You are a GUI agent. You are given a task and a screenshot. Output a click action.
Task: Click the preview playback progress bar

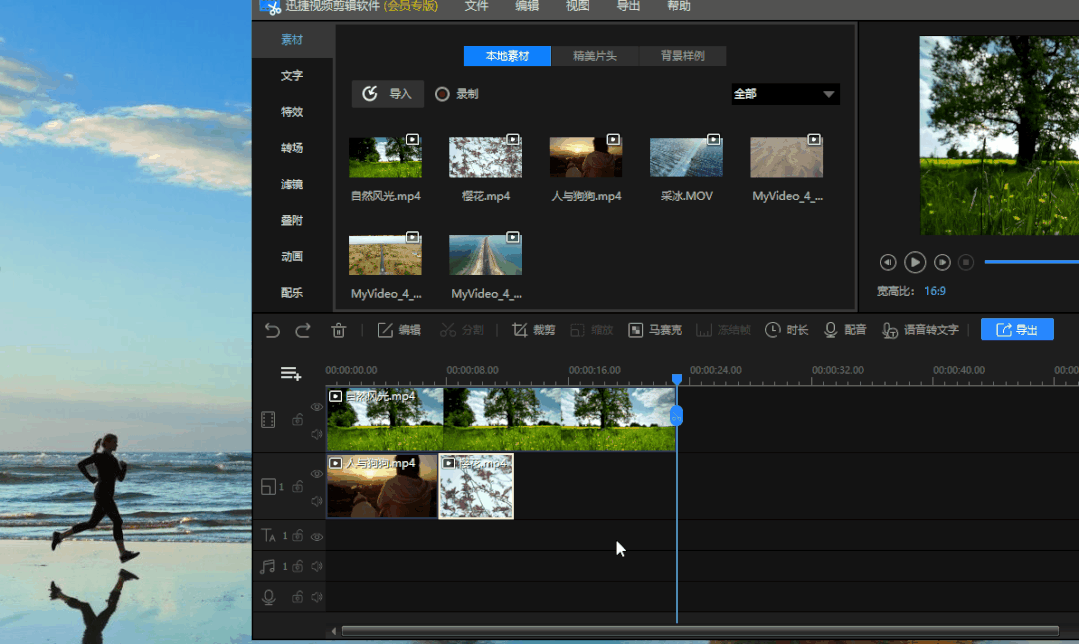(x=1030, y=262)
